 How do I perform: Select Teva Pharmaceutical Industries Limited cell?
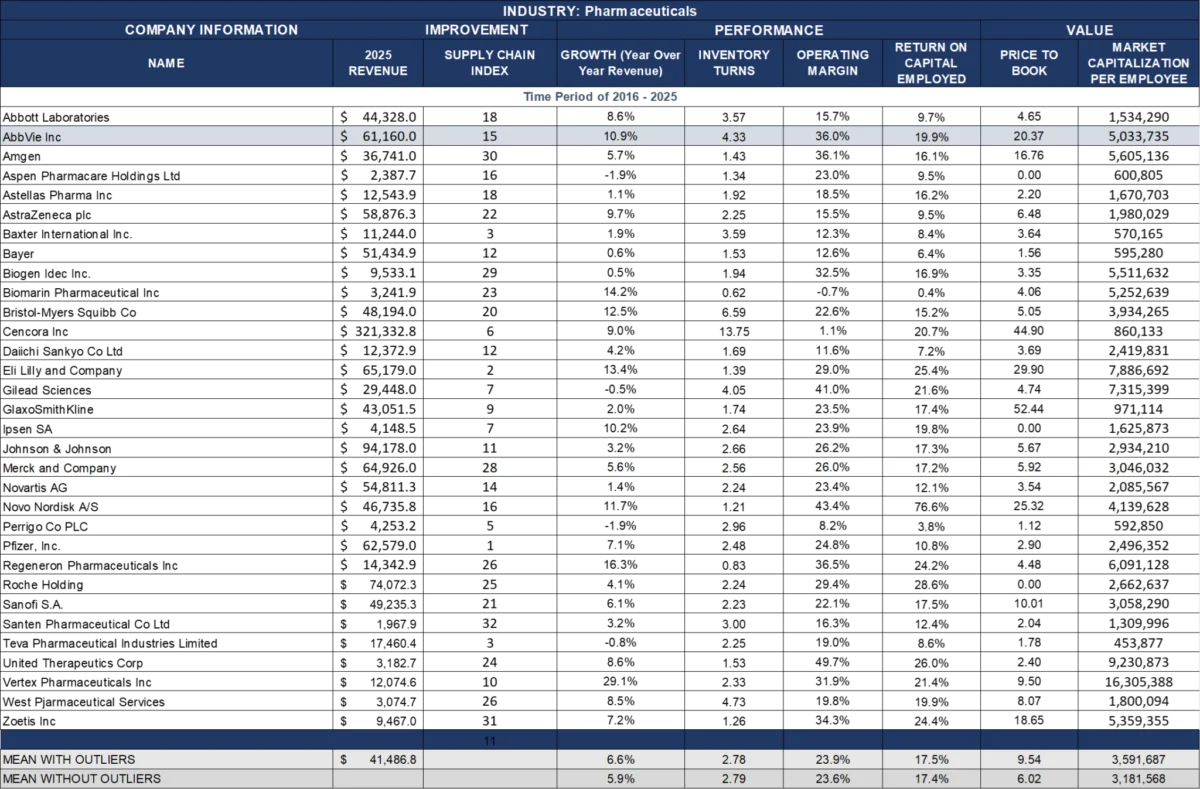(166, 643)
